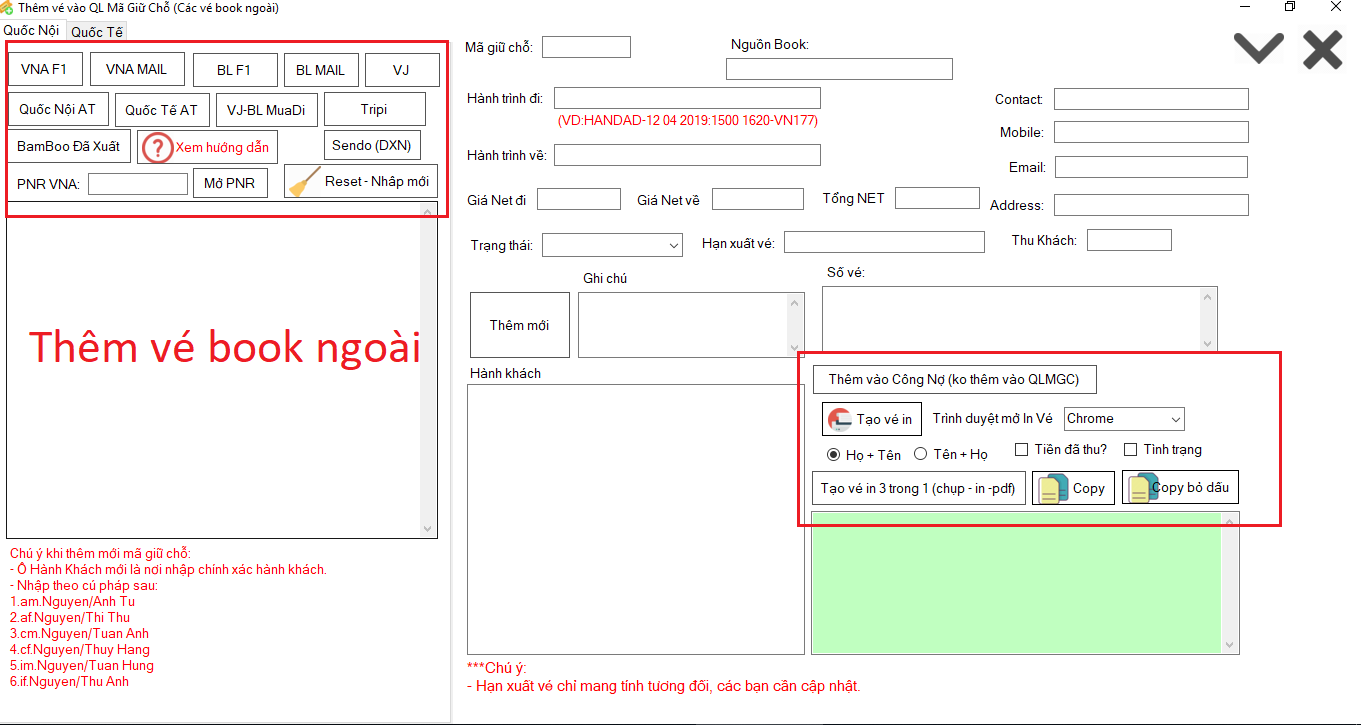Check the Tiền đã thu? checkbox
The height and width of the screenshot is (725, 1362).
[x=1022, y=450]
